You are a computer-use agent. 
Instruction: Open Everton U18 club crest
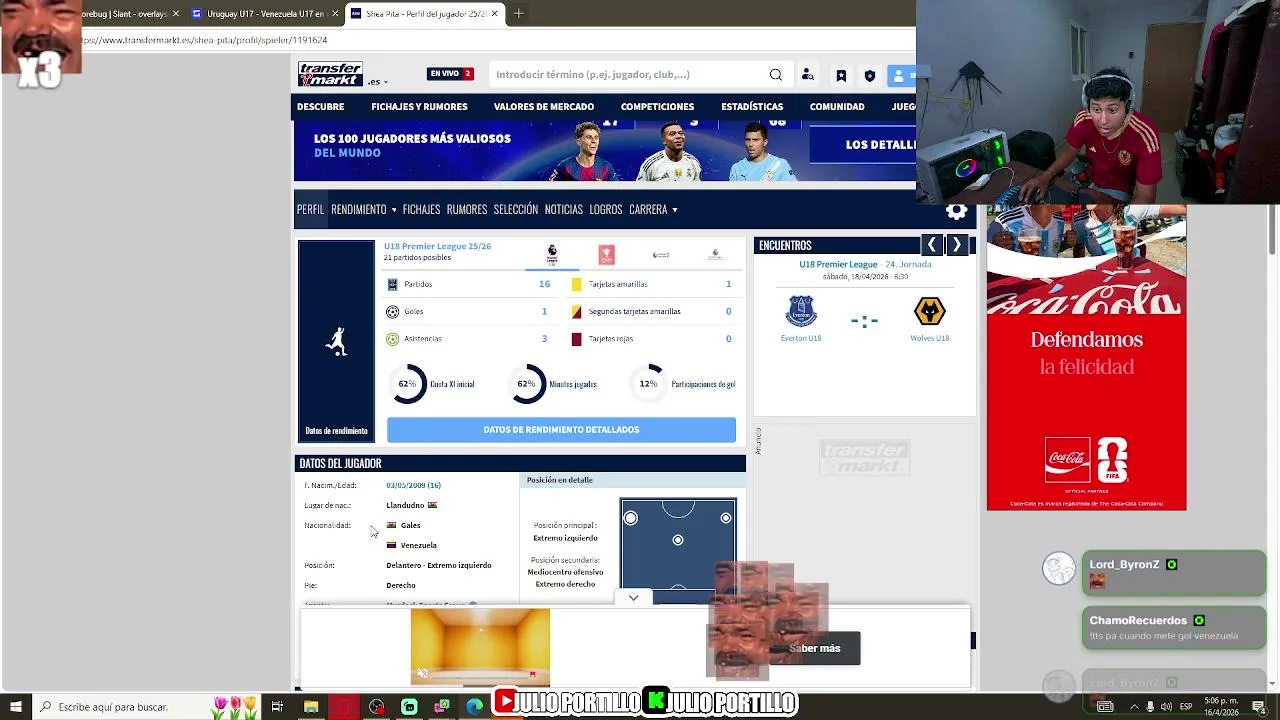coord(801,312)
